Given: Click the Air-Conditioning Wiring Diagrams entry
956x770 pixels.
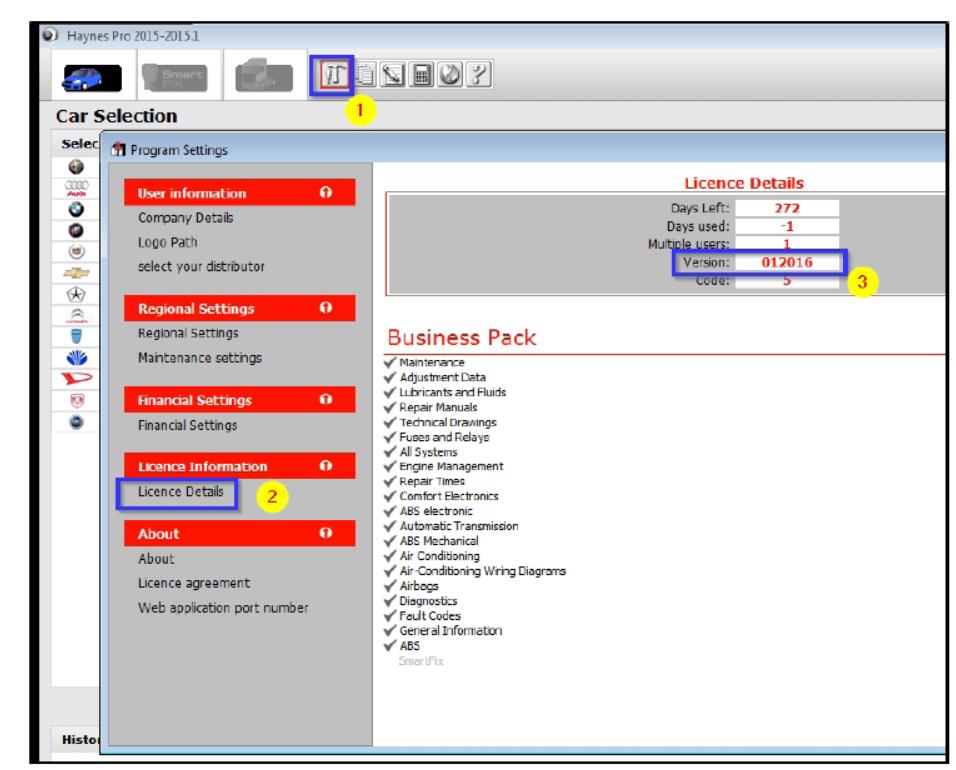Looking at the screenshot, I should point(482,571).
